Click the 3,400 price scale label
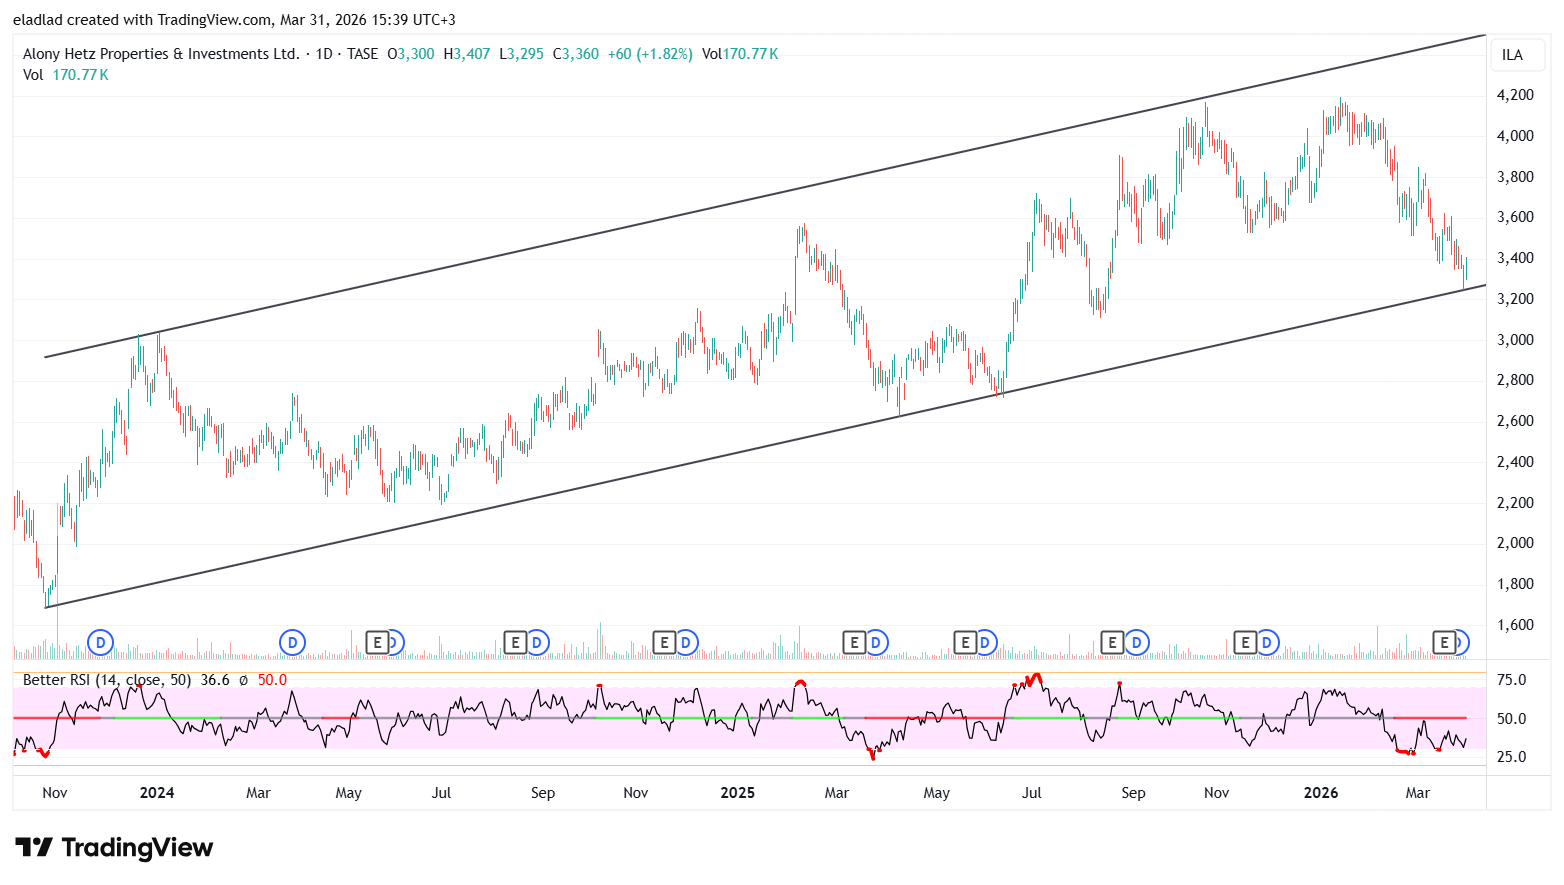Viewport: 1564px width, 885px height. coord(1515,258)
